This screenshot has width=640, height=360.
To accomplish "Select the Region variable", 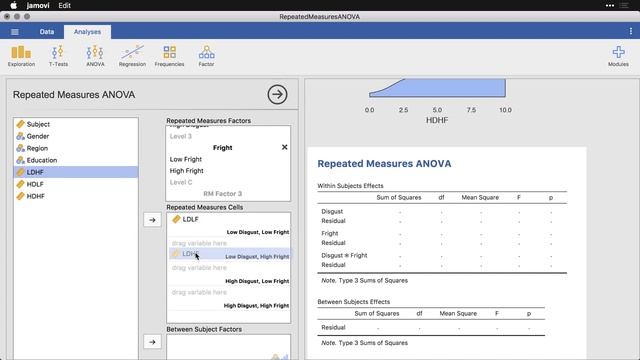I will [x=76, y=148].
